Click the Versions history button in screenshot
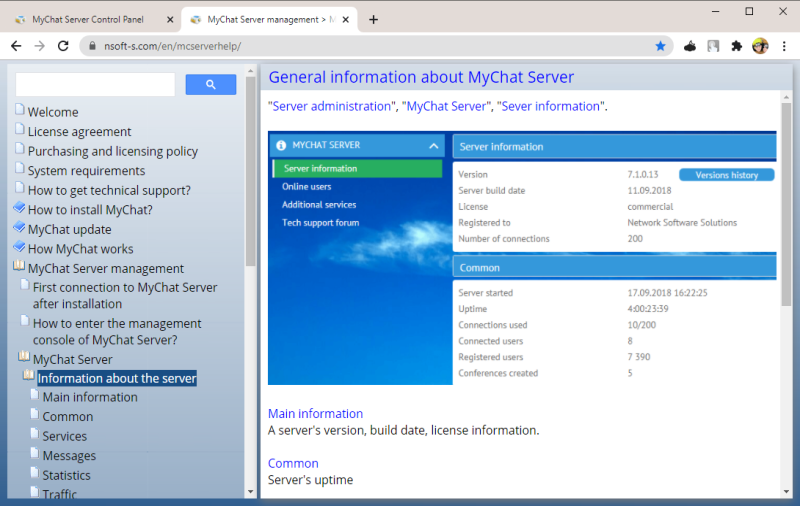This screenshot has width=800, height=506. point(727,175)
